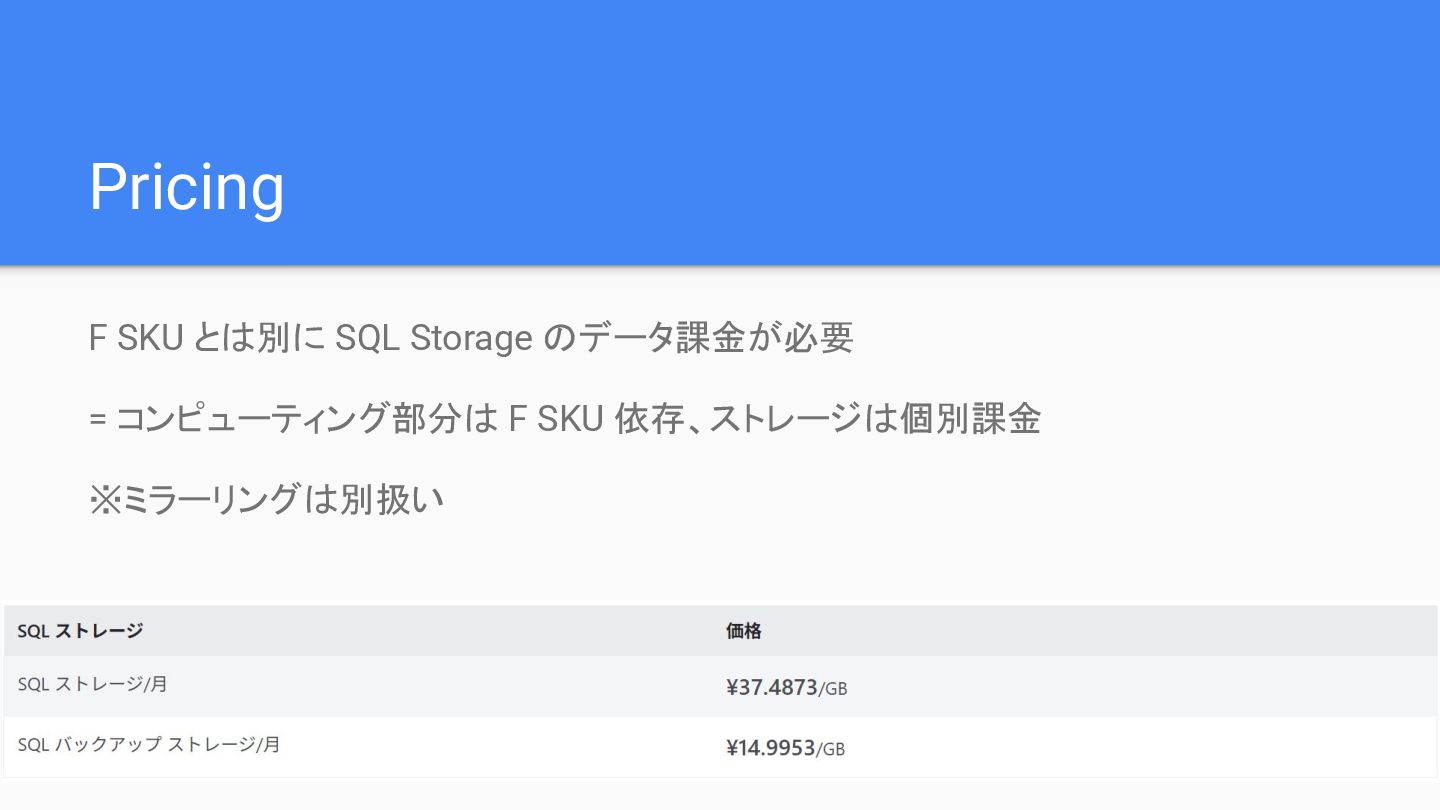
Task: Click the "価格" table column header
Action: point(743,631)
